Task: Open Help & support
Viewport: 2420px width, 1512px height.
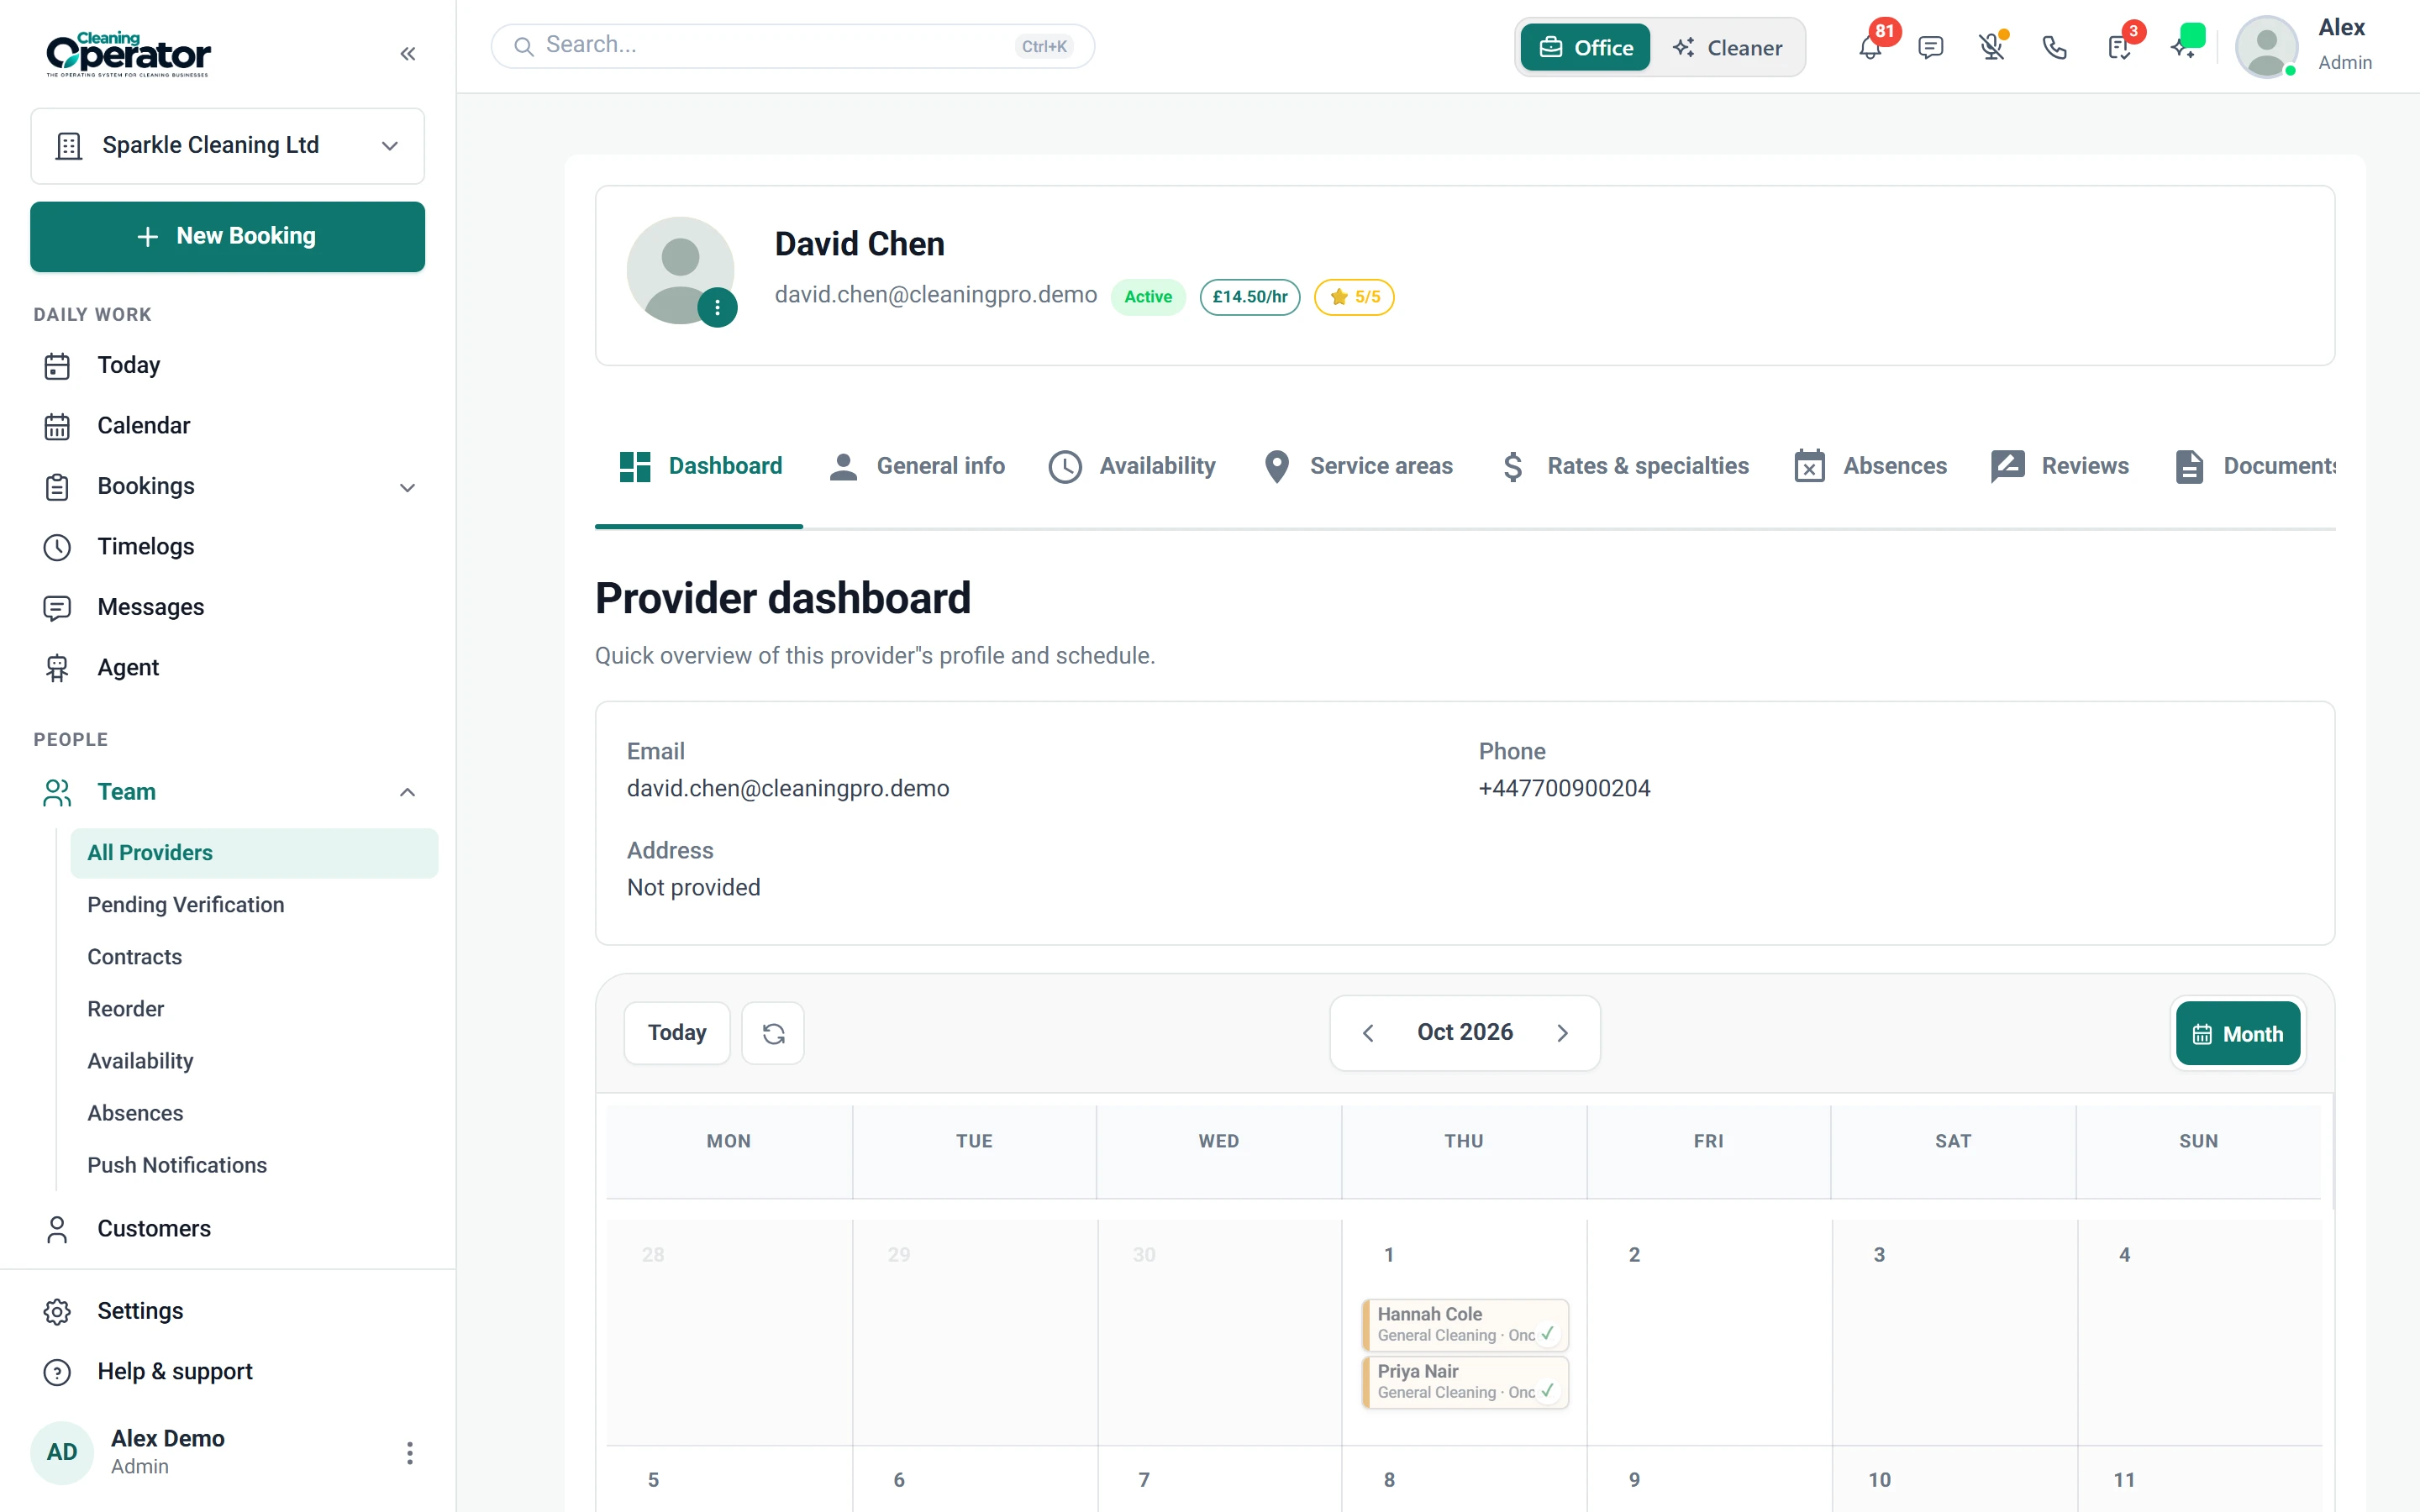Action: (x=228, y=1371)
